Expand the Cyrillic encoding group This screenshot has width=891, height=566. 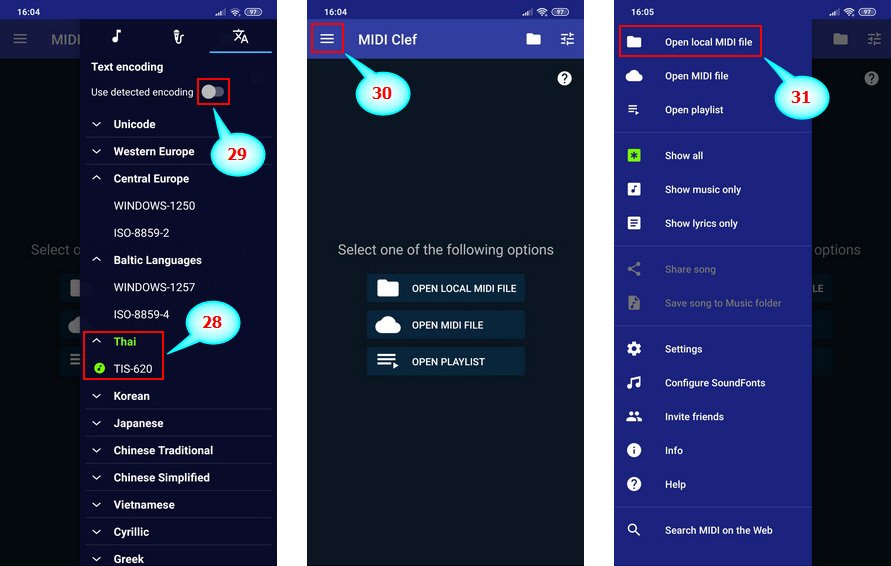178,532
